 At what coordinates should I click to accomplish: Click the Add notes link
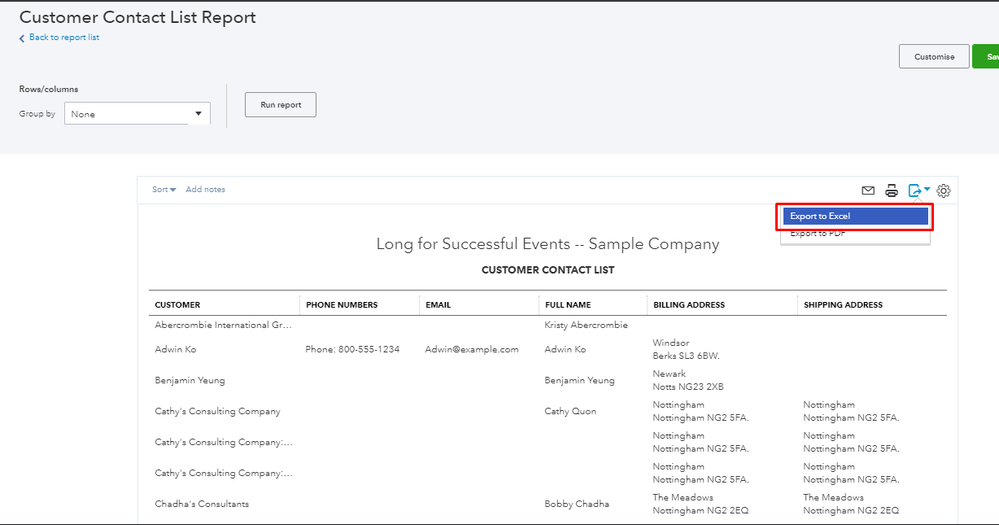205,190
